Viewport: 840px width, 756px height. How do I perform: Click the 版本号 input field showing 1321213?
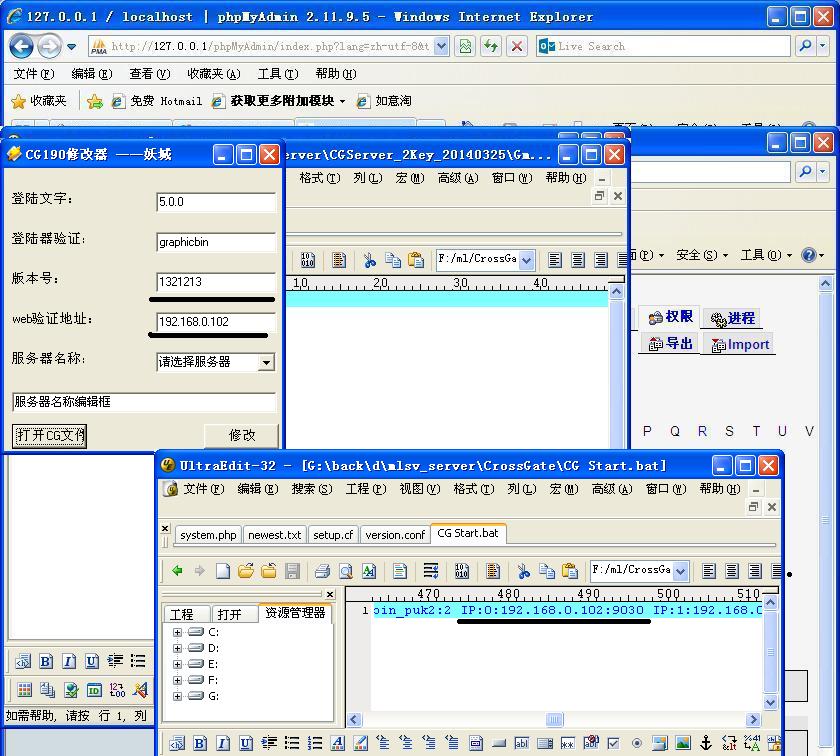(x=216, y=282)
